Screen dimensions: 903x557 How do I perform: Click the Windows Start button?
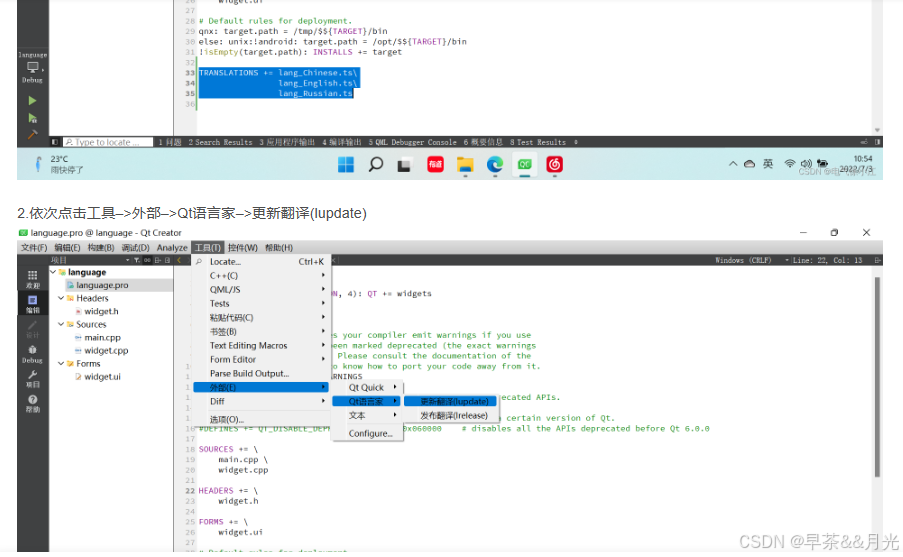(346, 165)
